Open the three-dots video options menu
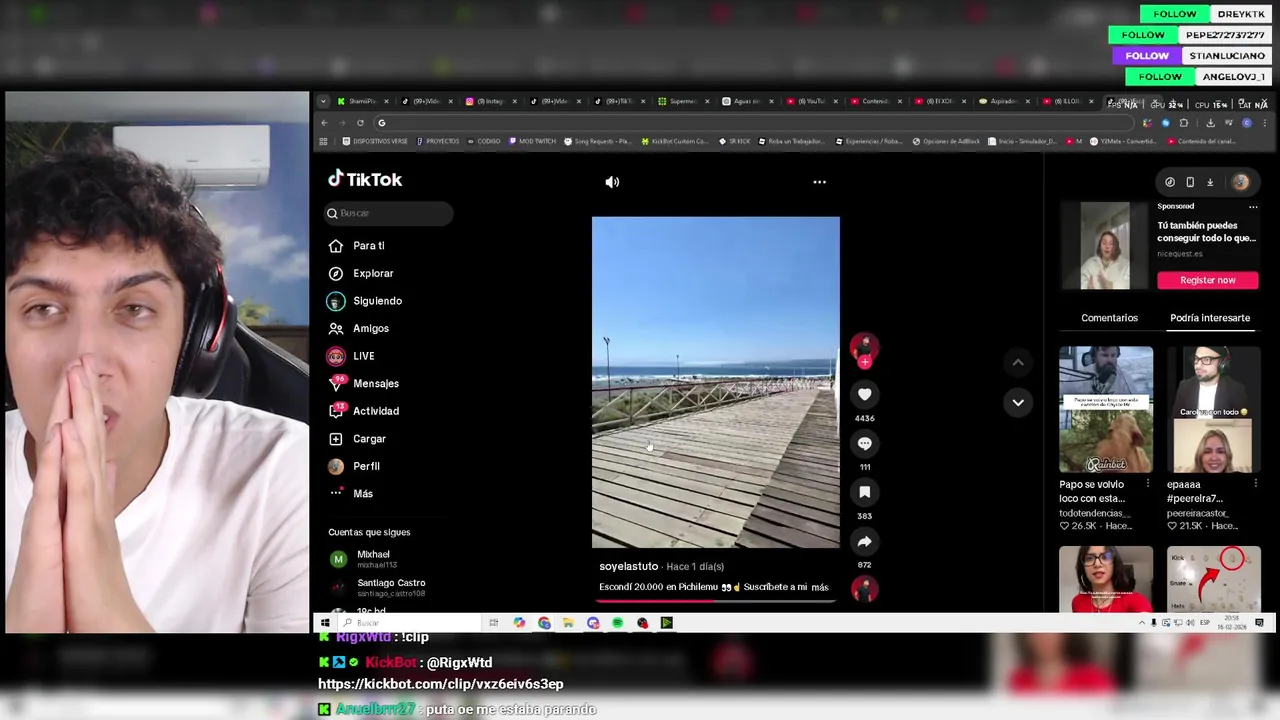This screenshot has height=720, width=1280. tap(819, 182)
